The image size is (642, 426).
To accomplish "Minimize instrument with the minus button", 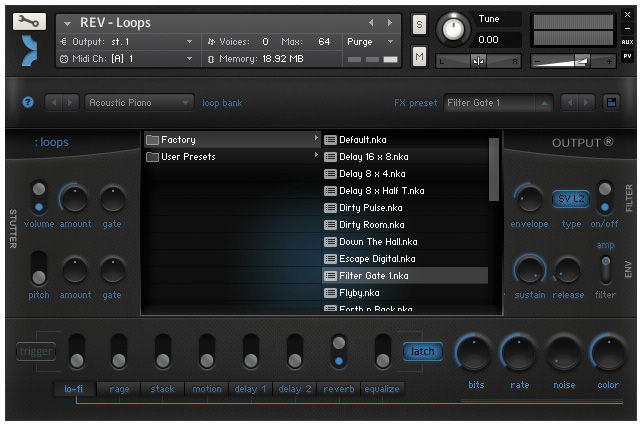I will [x=627, y=28].
